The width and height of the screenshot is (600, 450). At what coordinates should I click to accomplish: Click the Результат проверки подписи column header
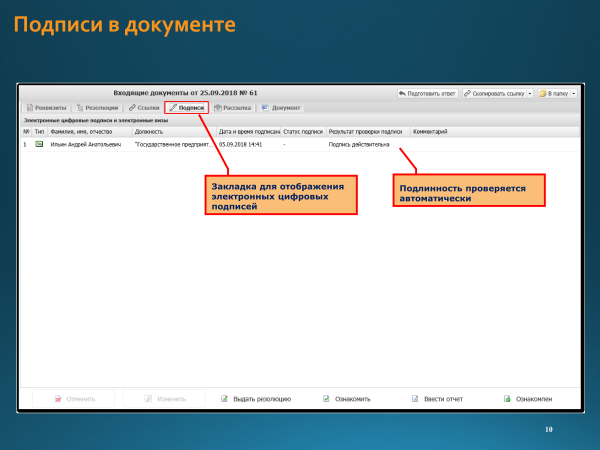[x=366, y=131]
